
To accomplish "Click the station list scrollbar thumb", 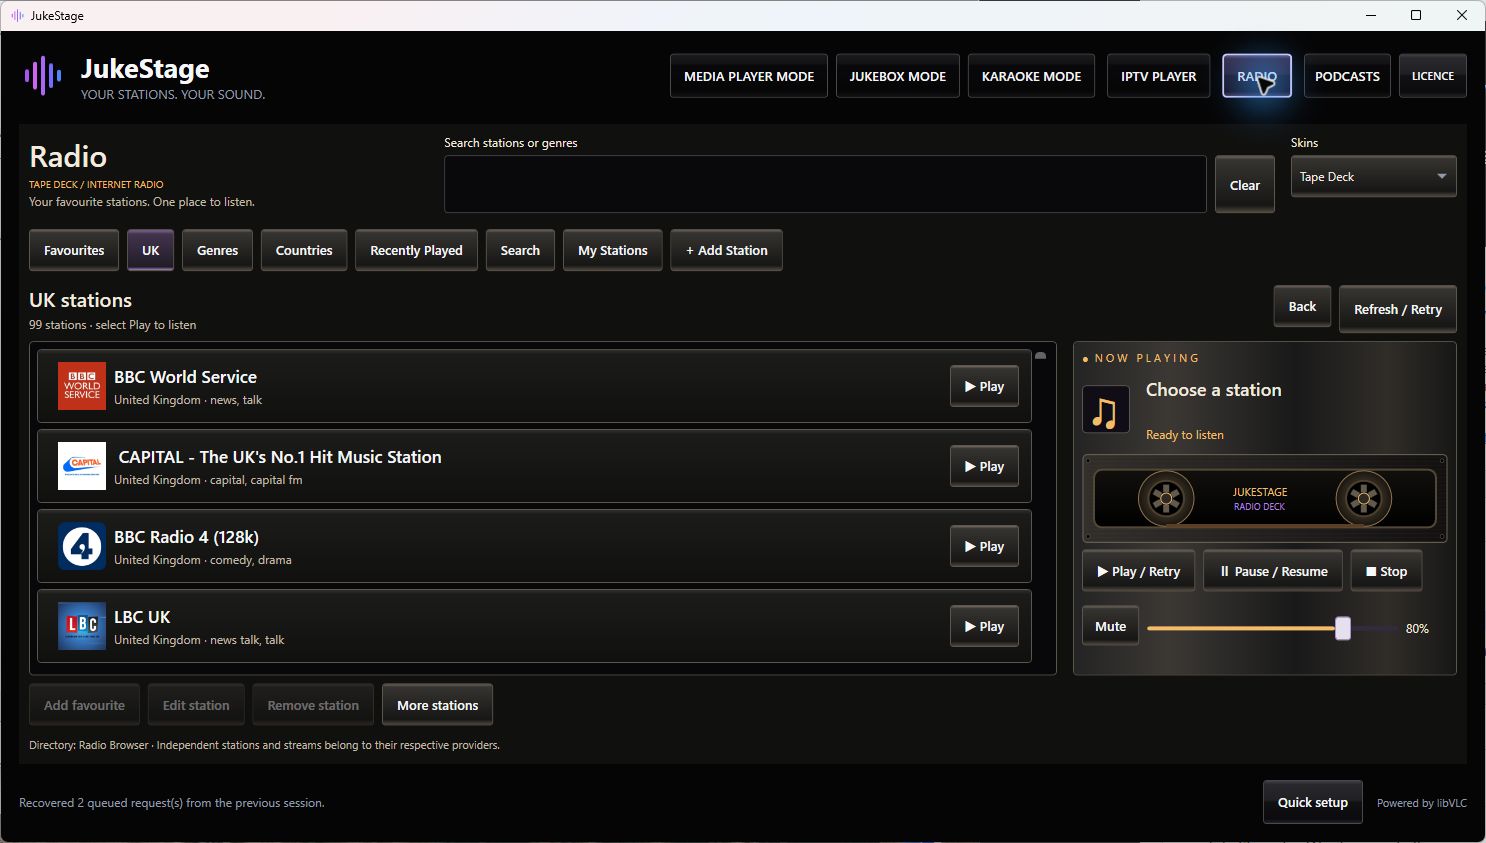I will 1041,355.
